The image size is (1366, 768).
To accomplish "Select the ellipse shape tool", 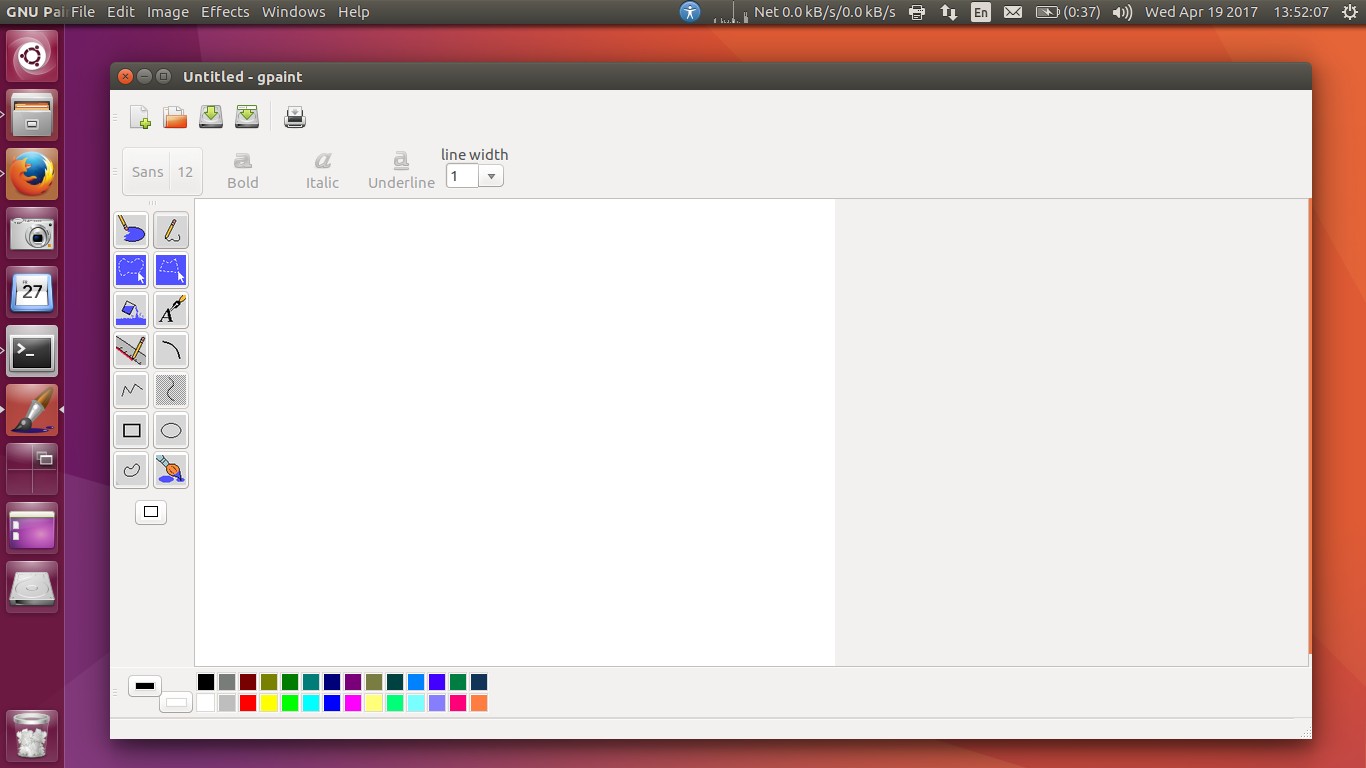I will click(171, 430).
